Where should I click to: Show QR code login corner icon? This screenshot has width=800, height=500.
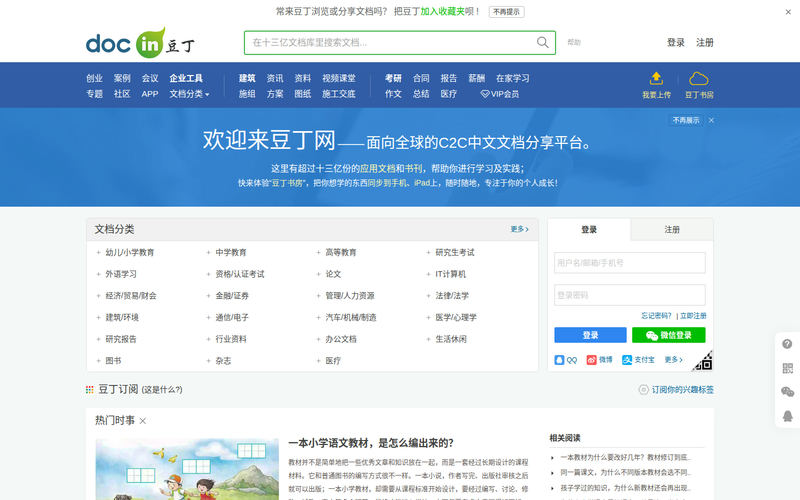point(703,361)
